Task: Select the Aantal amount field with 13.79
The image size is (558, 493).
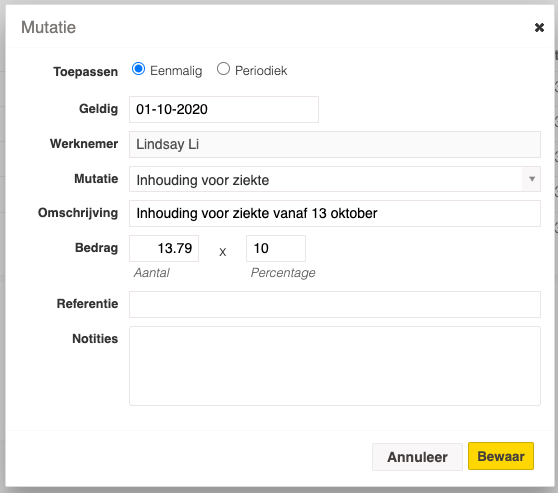Action: pos(164,248)
